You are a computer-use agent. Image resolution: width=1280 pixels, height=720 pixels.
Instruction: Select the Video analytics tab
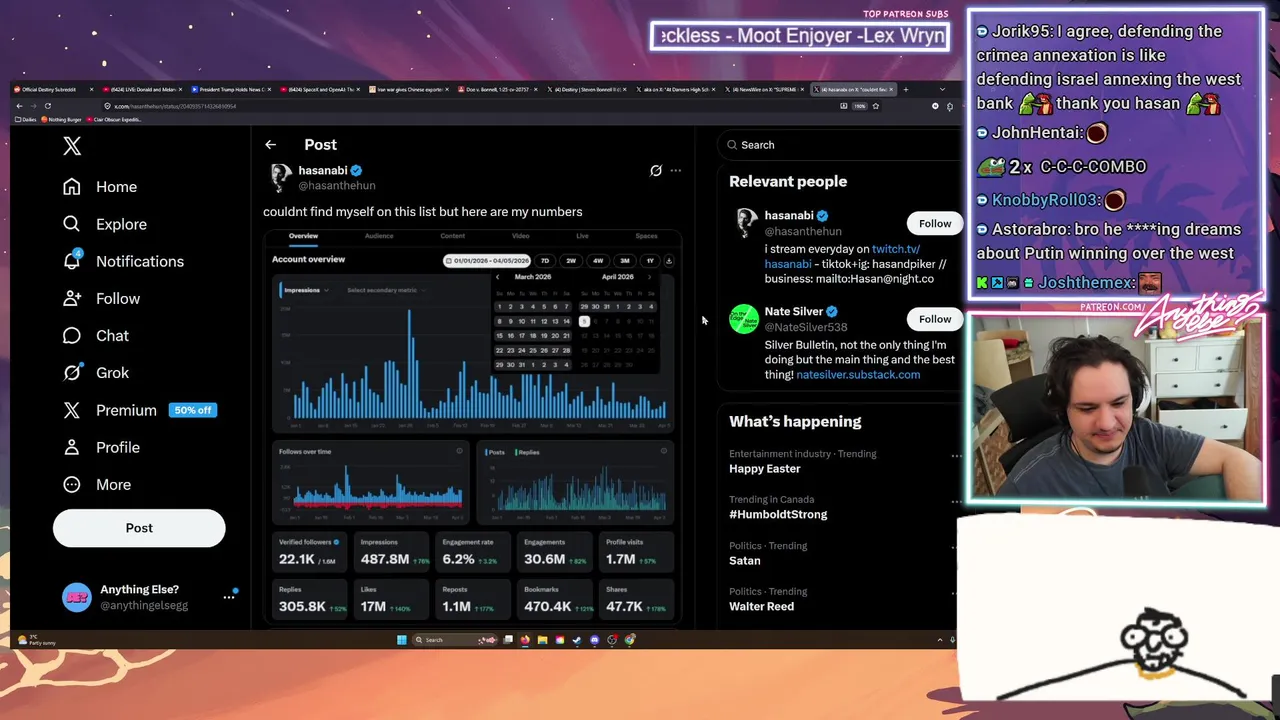click(x=521, y=236)
